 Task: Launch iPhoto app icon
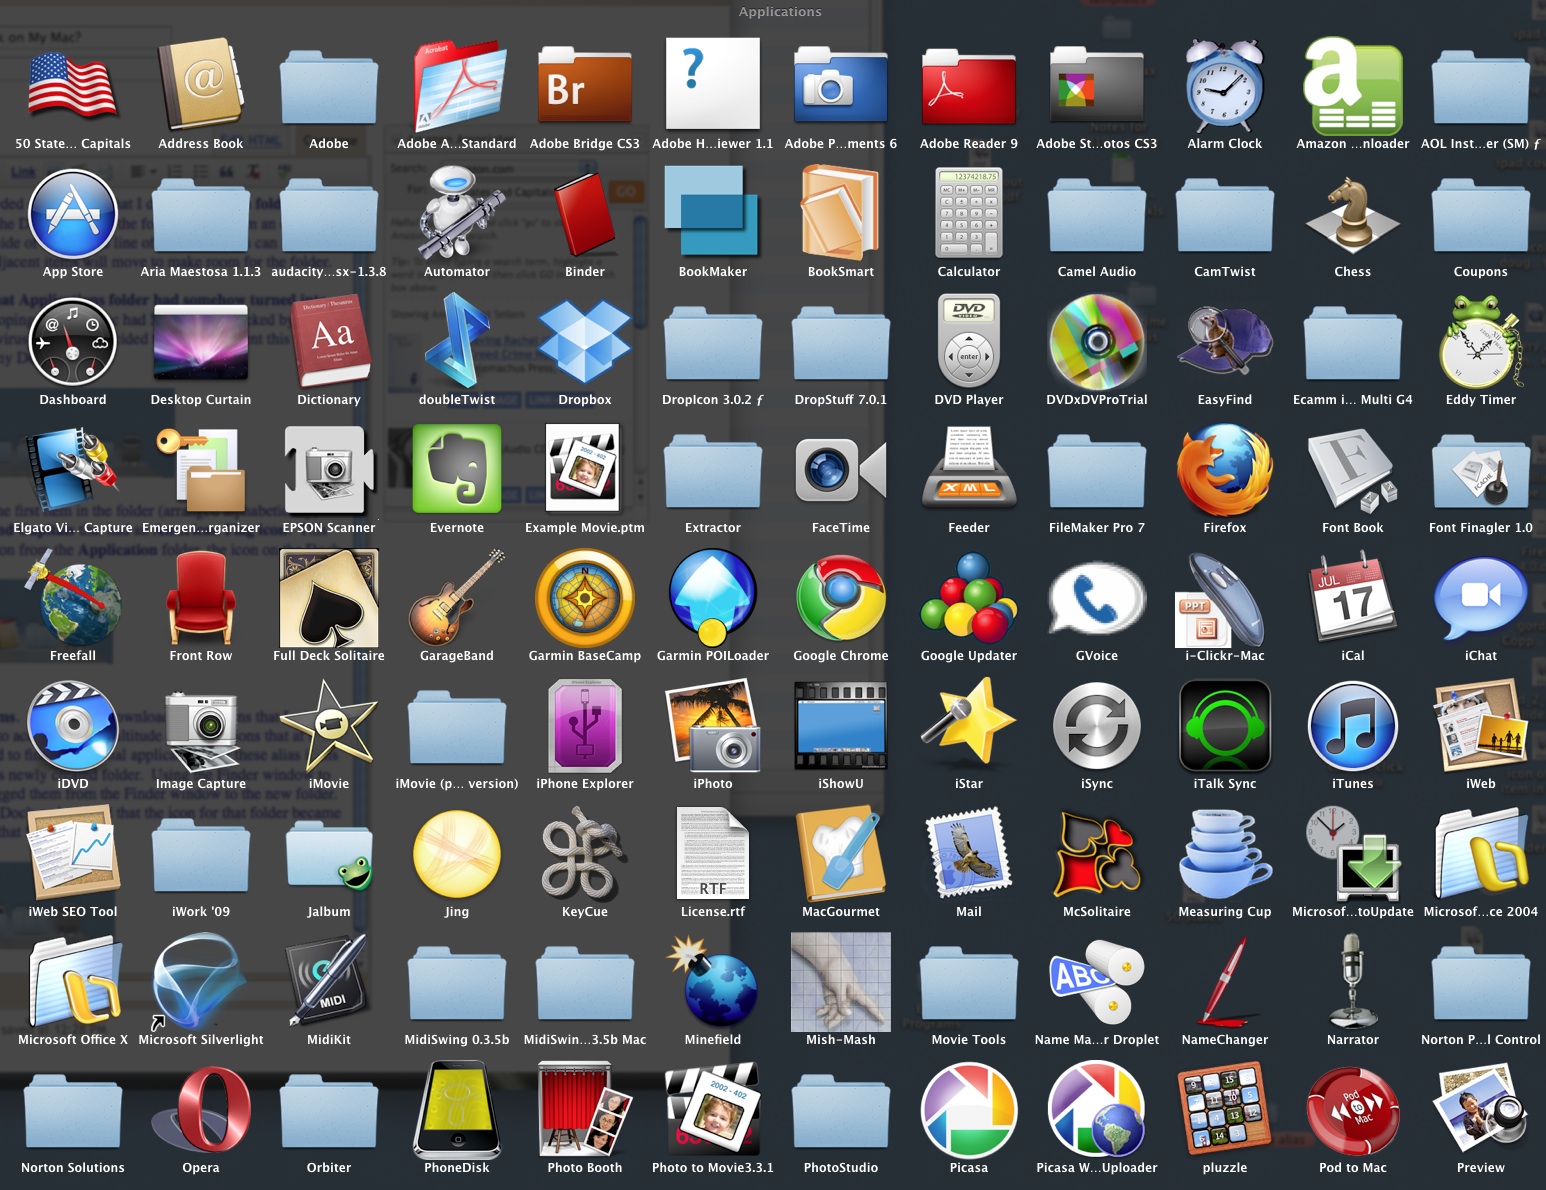tap(713, 725)
